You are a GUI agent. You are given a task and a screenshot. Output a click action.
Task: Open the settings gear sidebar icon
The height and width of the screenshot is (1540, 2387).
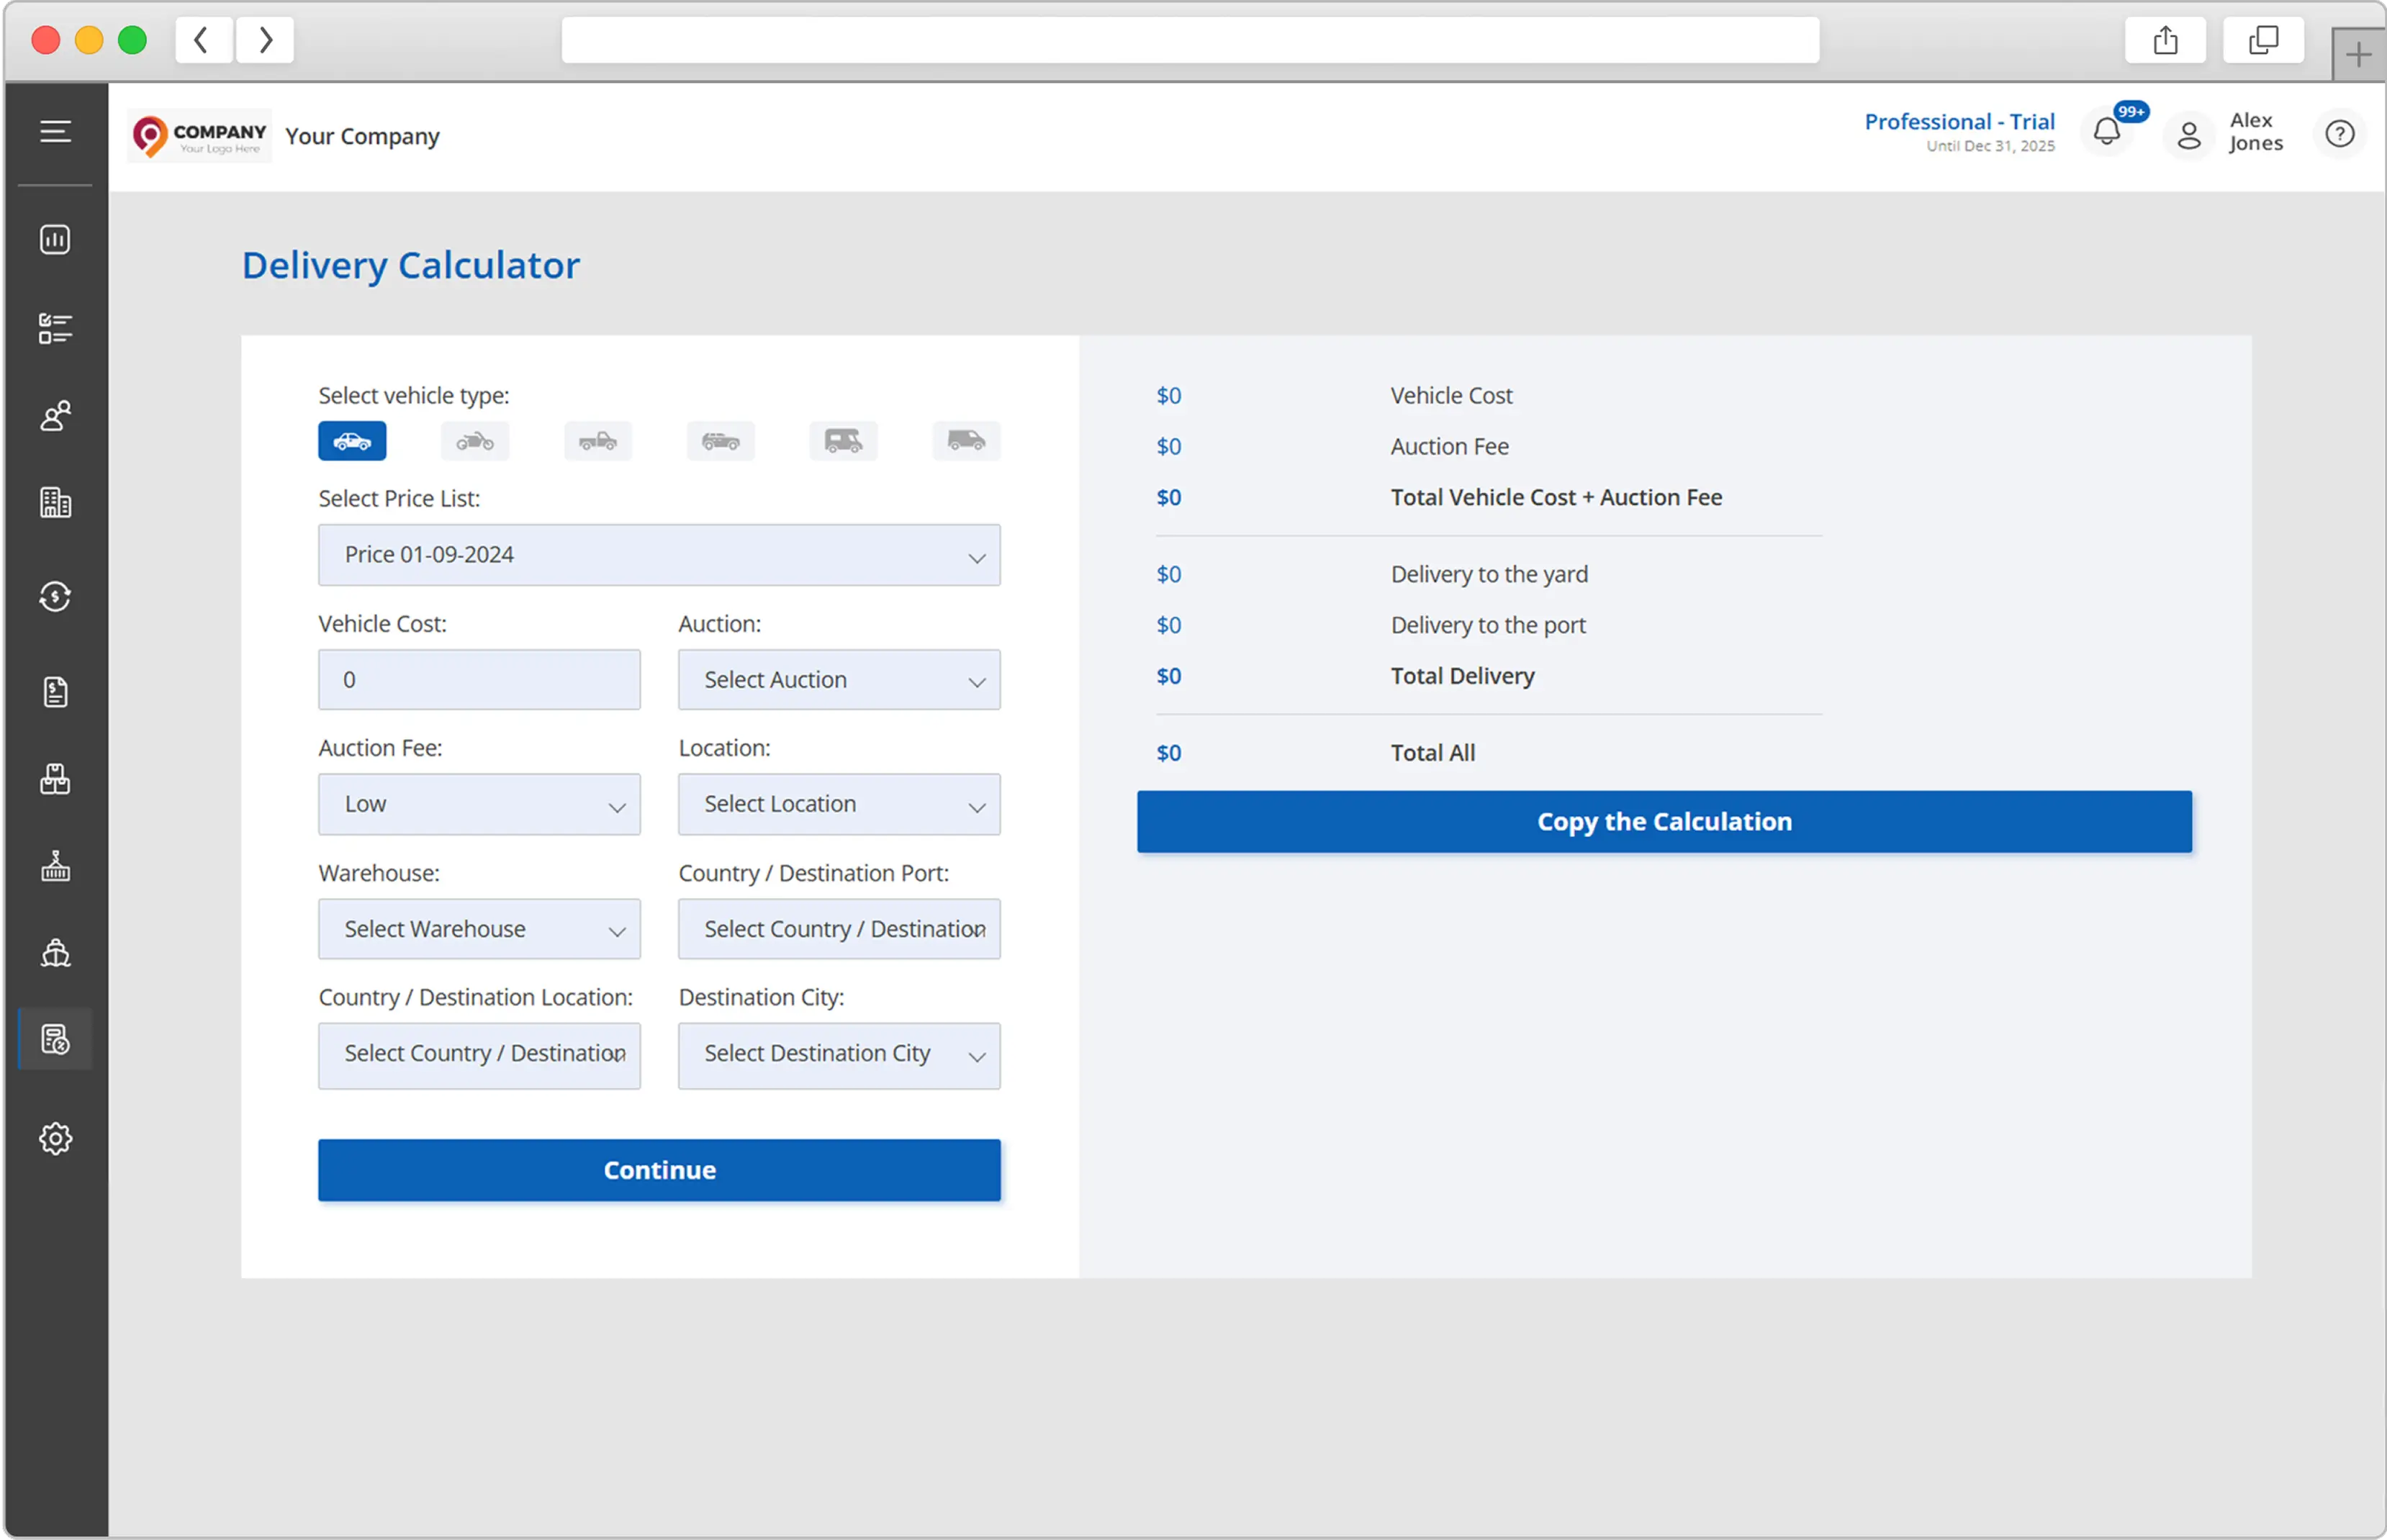pyautogui.click(x=55, y=1139)
